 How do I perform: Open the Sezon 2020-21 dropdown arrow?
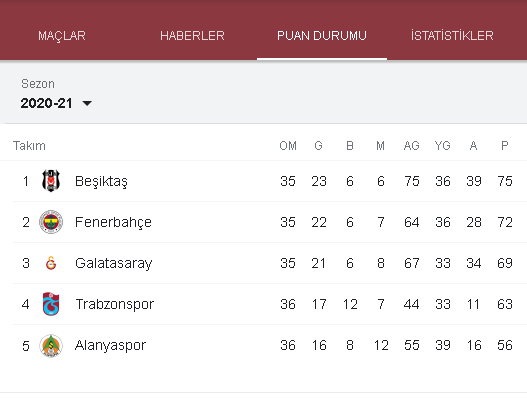[87, 103]
